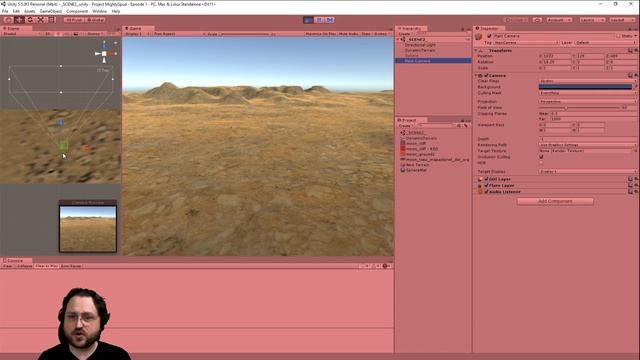The image size is (640, 360).
Task: Select New Terrain asset in Project
Action: (418, 165)
